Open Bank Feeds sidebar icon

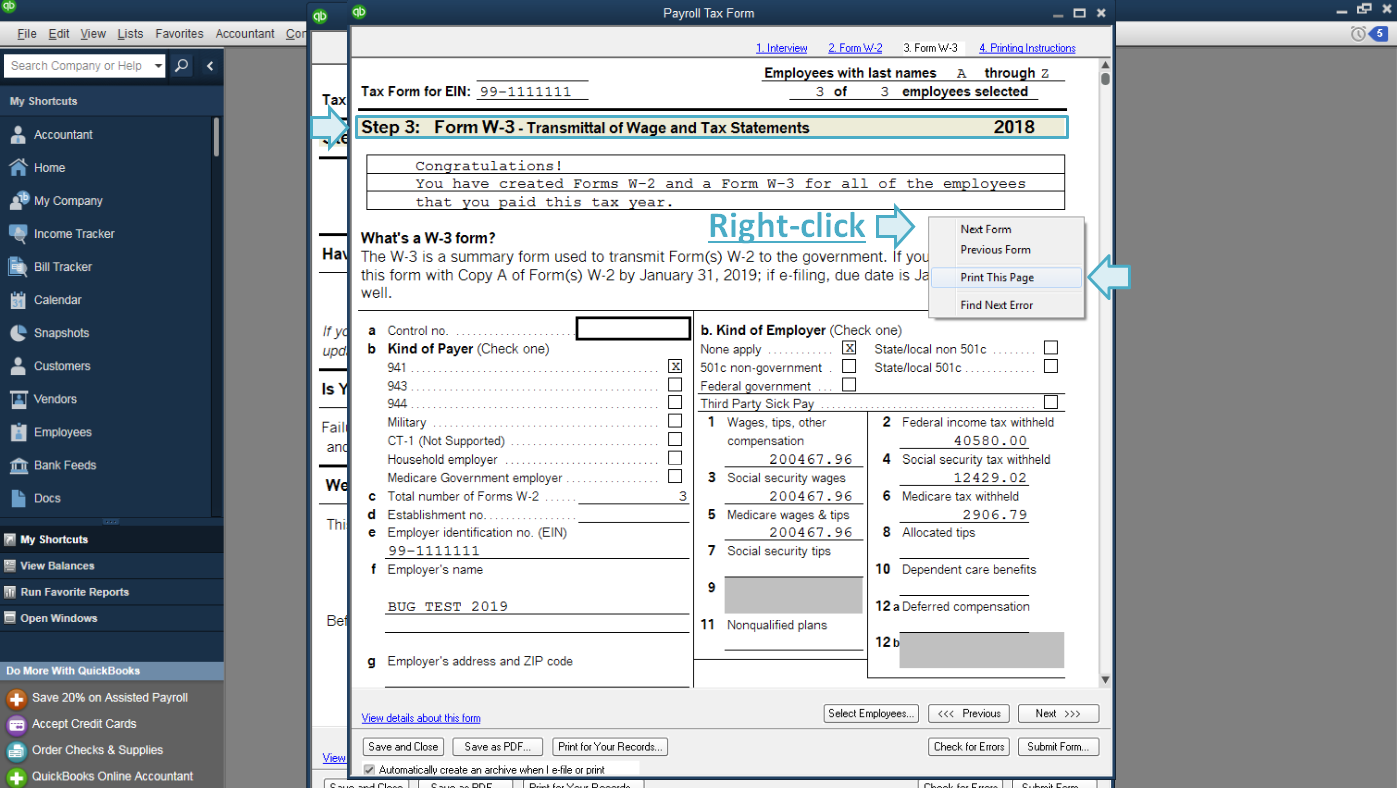coord(18,464)
